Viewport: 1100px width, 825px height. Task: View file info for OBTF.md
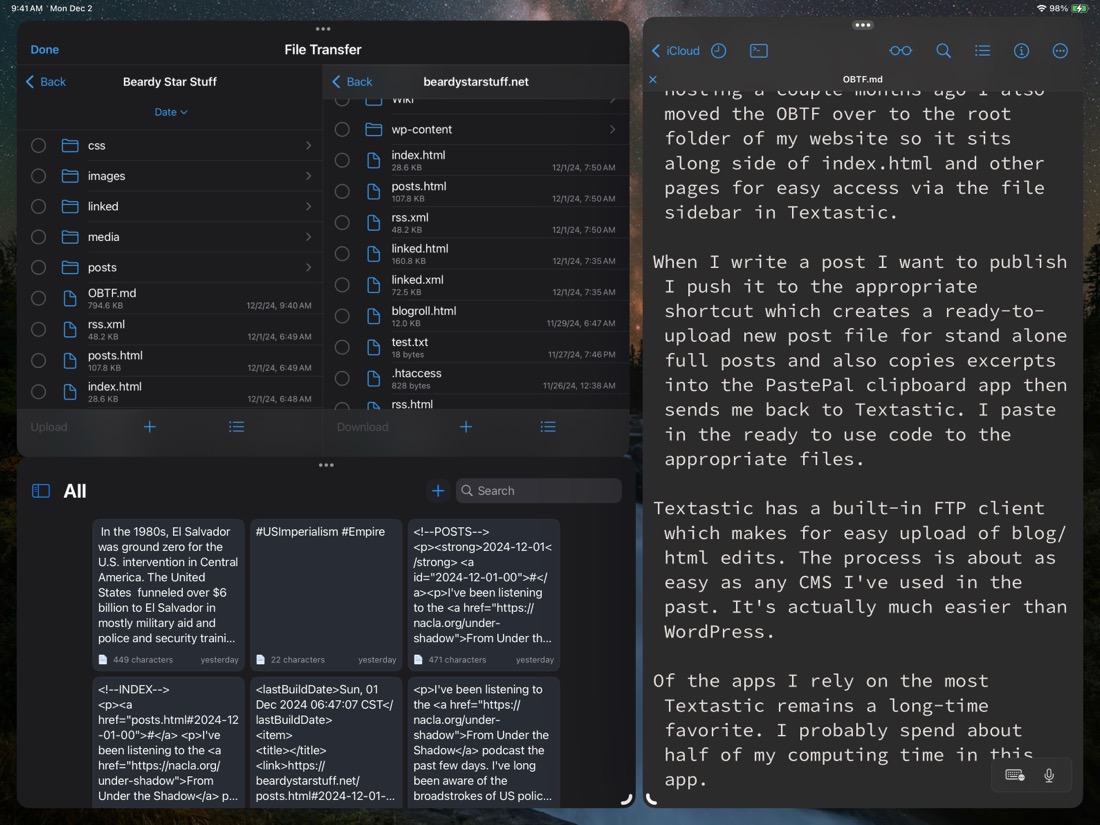[1020, 50]
